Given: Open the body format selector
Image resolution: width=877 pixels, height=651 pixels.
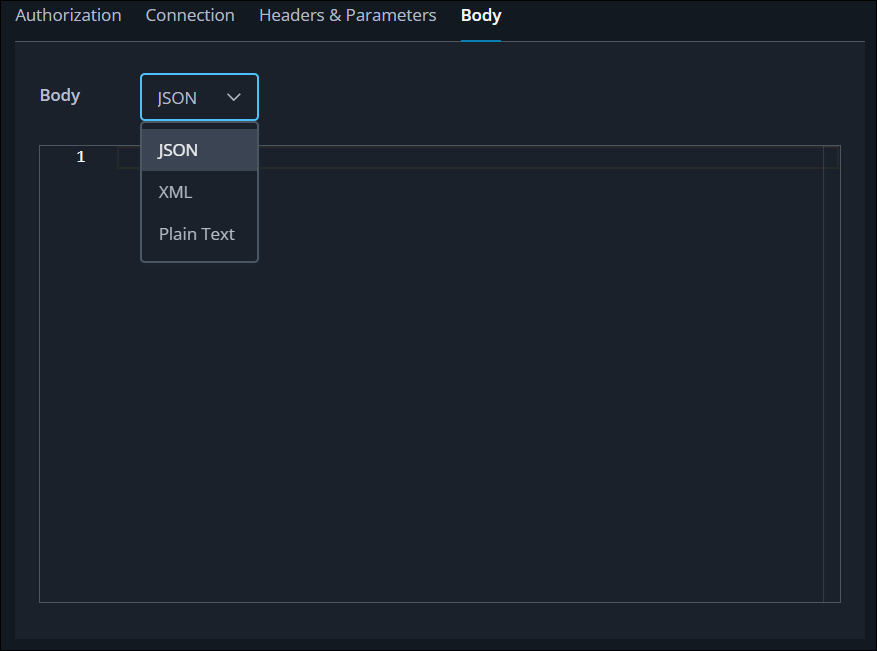Looking at the screenshot, I should point(198,98).
